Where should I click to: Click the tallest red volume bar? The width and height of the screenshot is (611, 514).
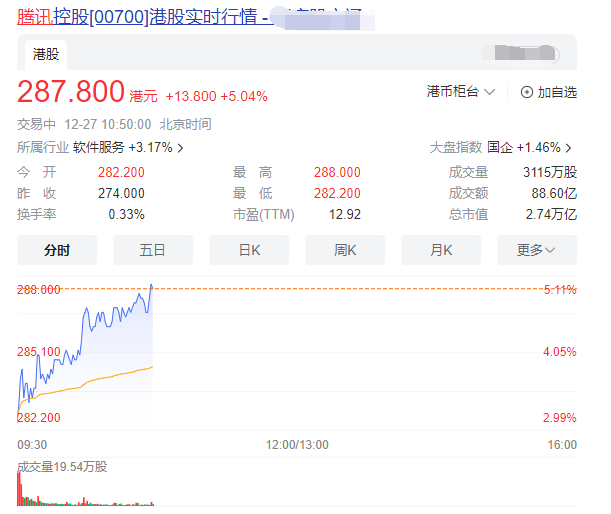coord(18,489)
